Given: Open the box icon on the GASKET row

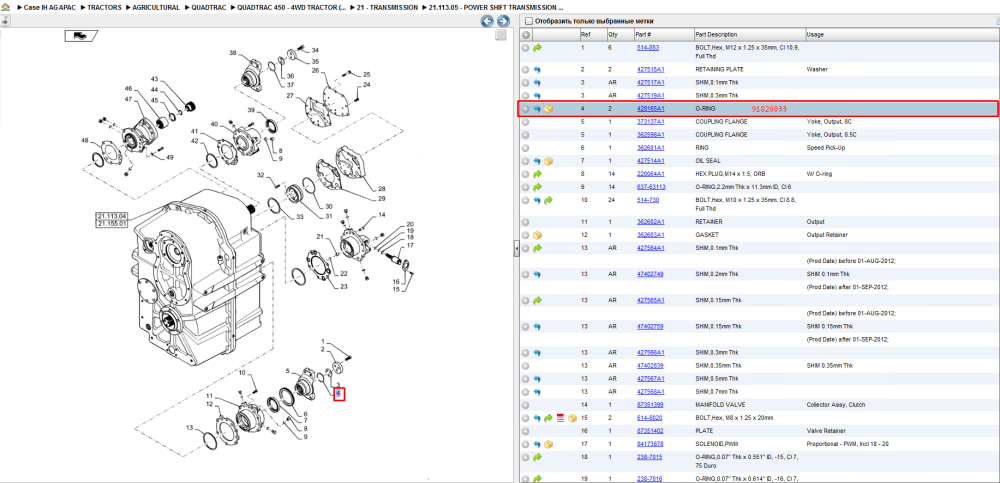Looking at the screenshot, I should tap(537, 235).
